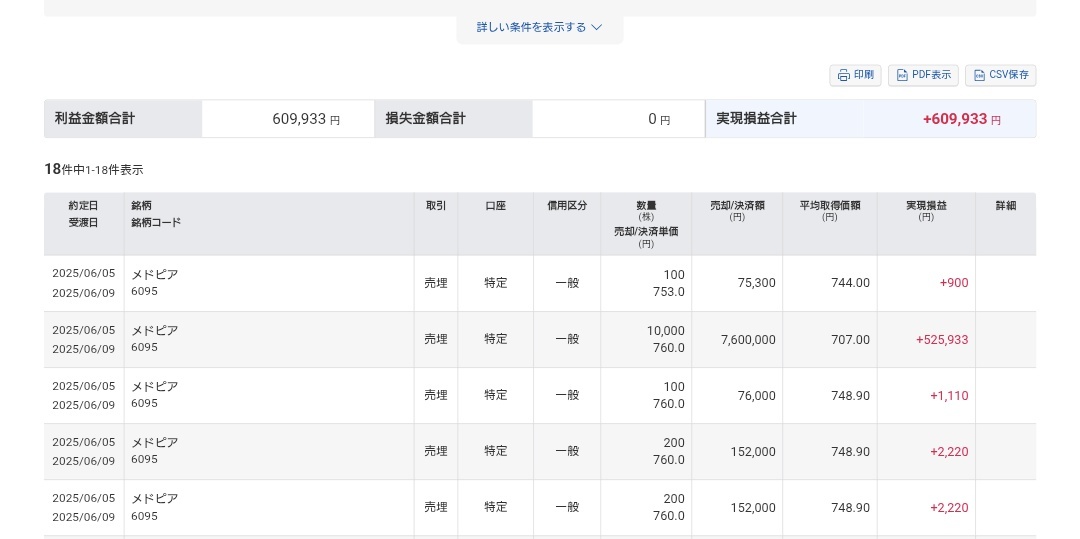Click the CSV保存 button
This screenshot has width=1080, height=539.
coord(1000,76)
